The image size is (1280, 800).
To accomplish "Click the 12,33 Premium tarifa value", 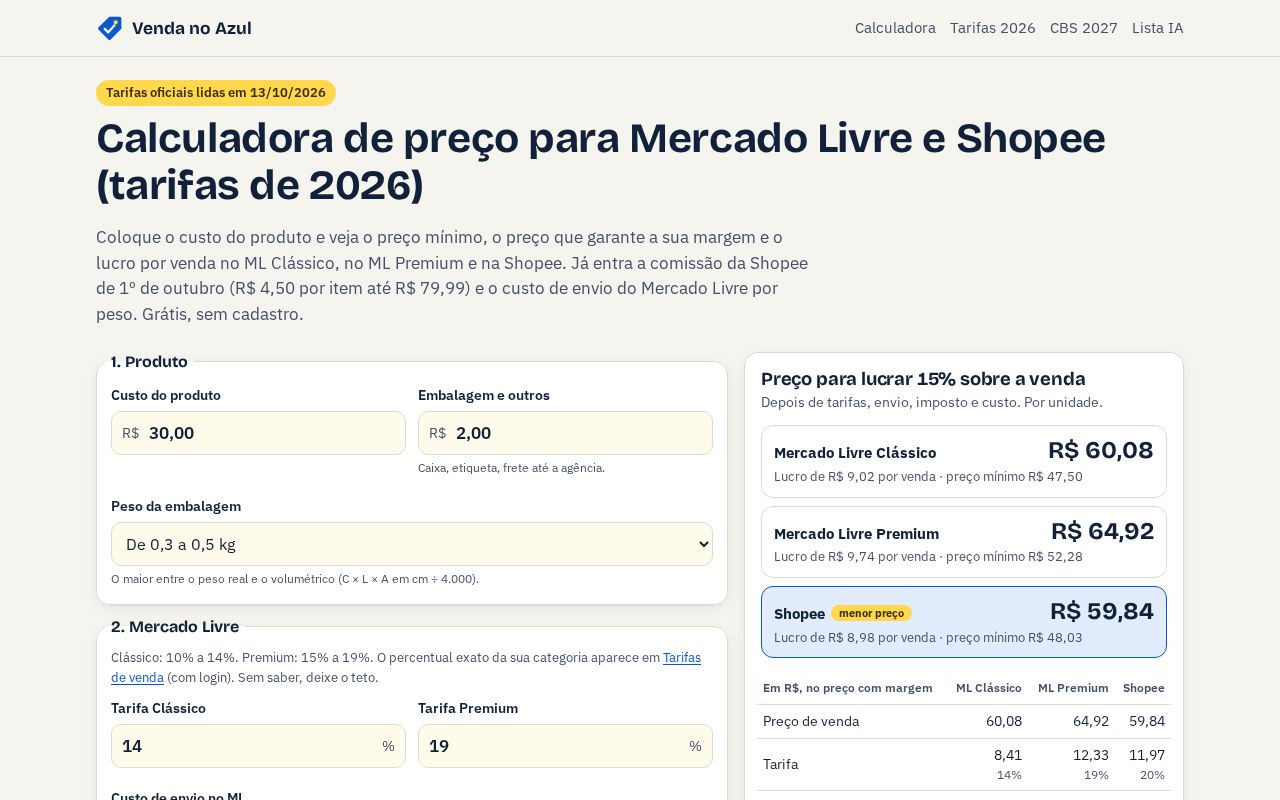I will tap(1091, 755).
